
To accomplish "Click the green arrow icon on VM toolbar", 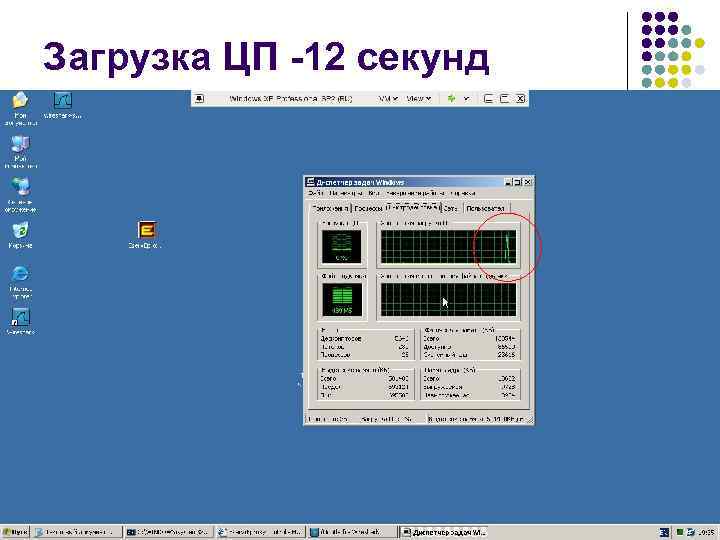I will [451, 98].
